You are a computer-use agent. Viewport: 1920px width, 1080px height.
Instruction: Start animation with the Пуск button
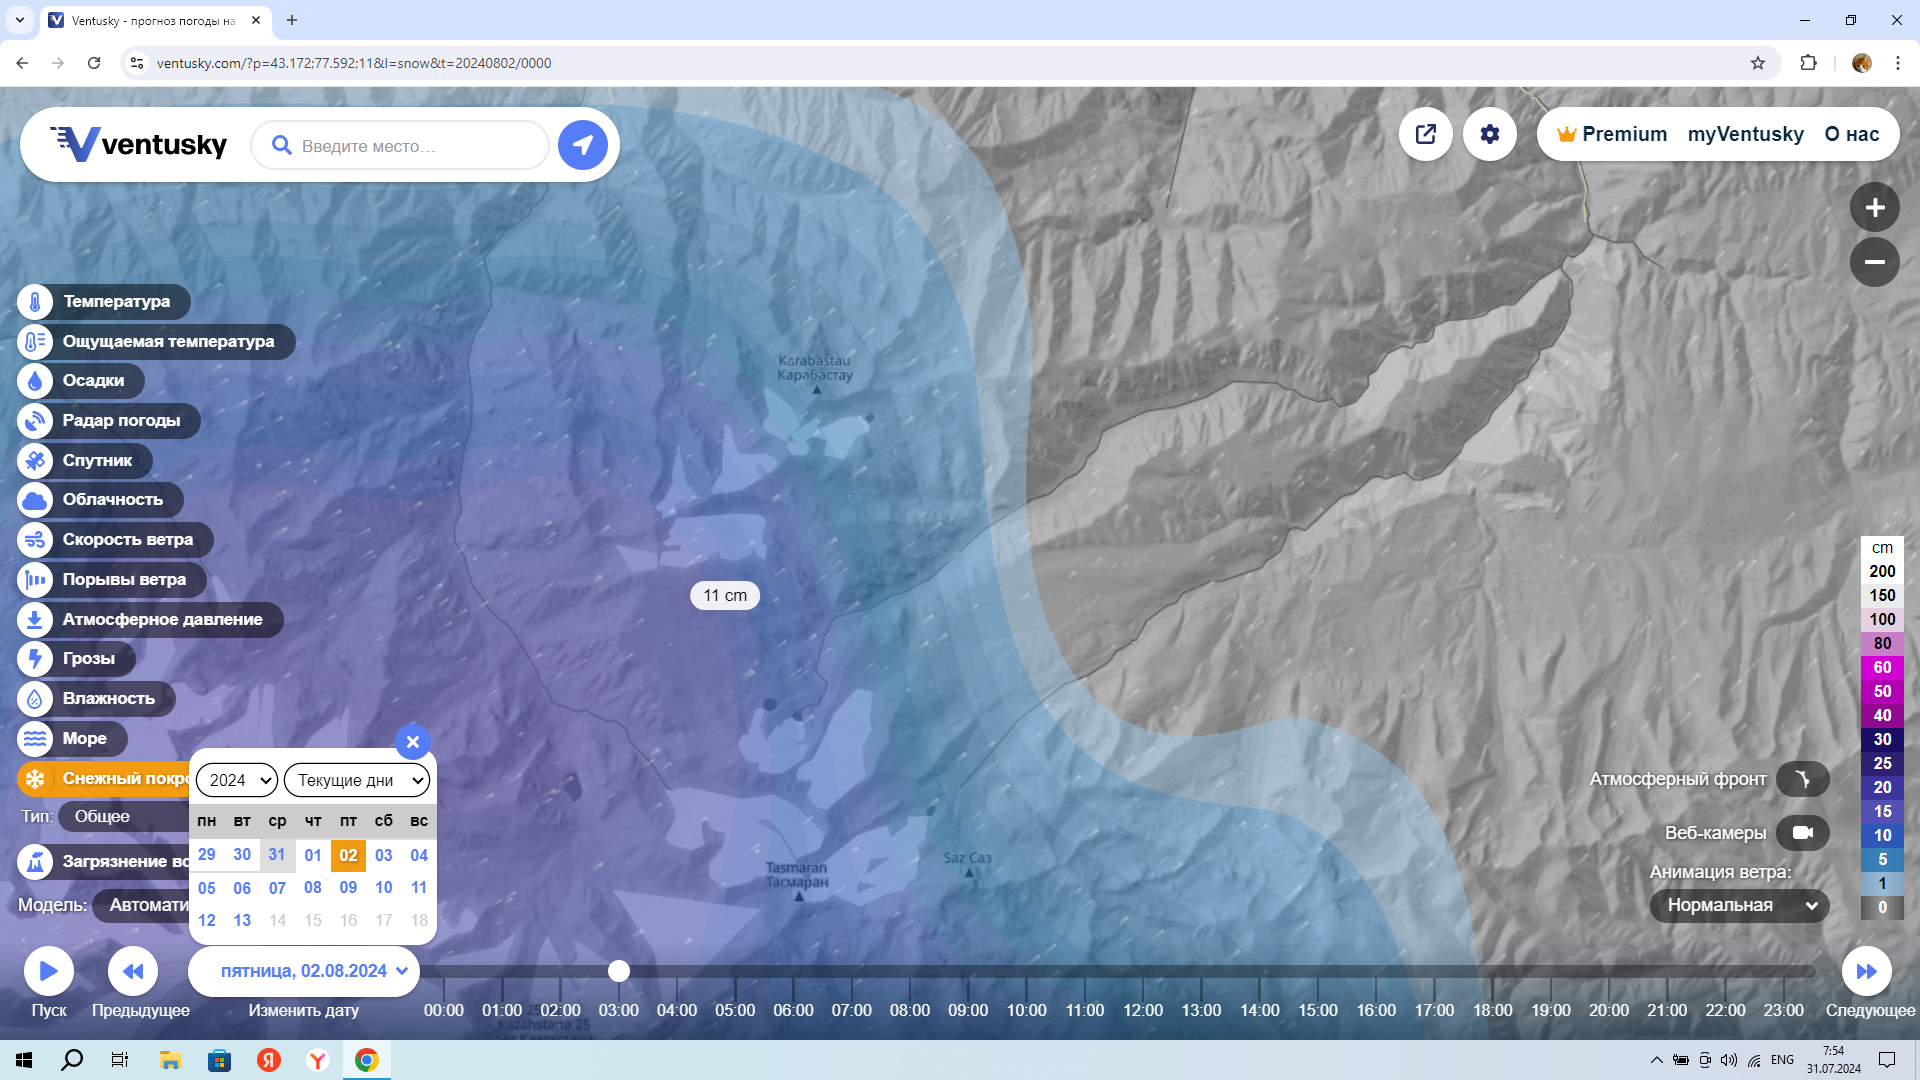[x=49, y=971]
